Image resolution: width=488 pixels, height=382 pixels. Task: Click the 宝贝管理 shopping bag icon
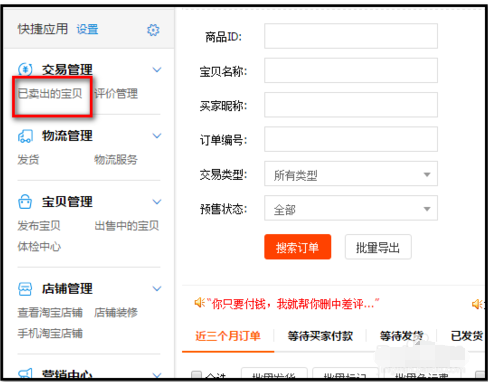coord(25,202)
